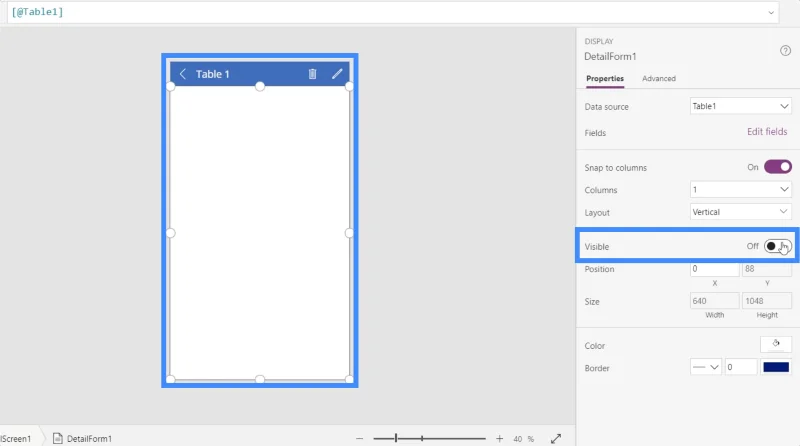Click the Size Height input field

pos(767,301)
